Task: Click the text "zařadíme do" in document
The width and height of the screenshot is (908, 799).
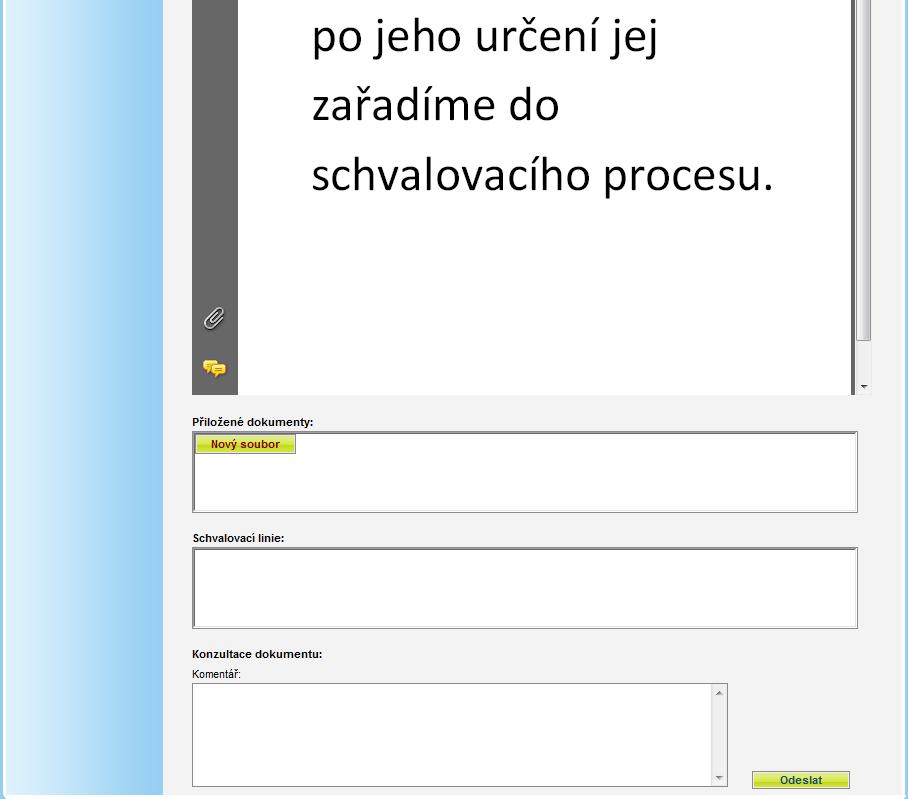Action: 435,106
